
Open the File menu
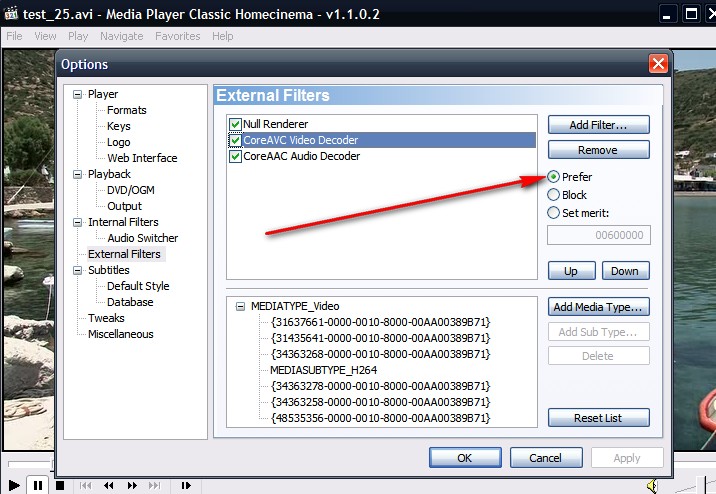pos(14,36)
